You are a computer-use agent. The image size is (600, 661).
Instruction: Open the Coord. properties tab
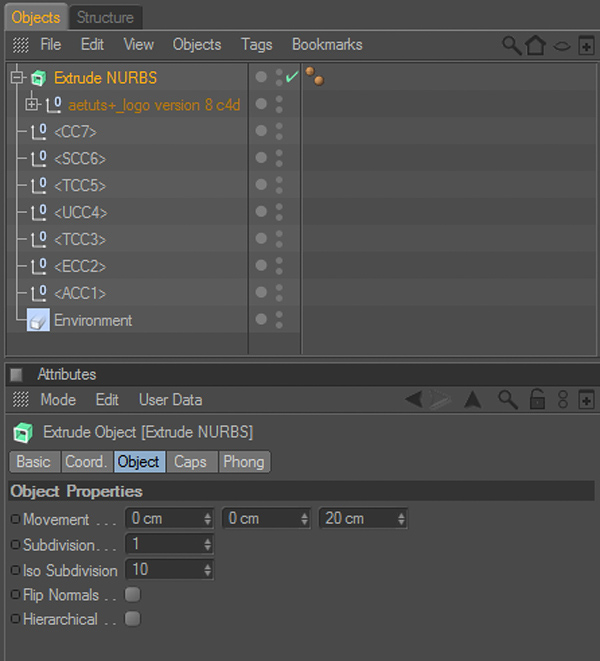point(87,462)
